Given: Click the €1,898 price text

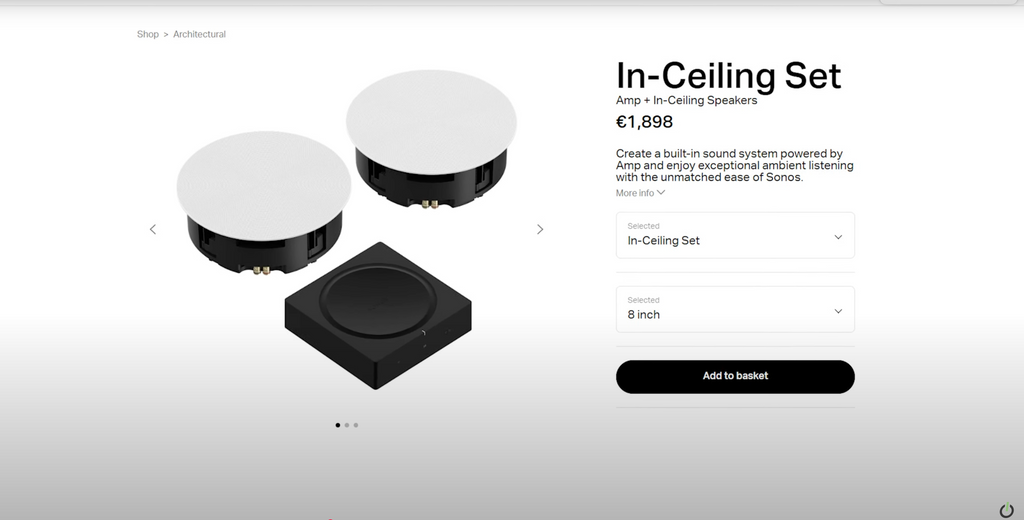Looking at the screenshot, I should click(644, 122).
